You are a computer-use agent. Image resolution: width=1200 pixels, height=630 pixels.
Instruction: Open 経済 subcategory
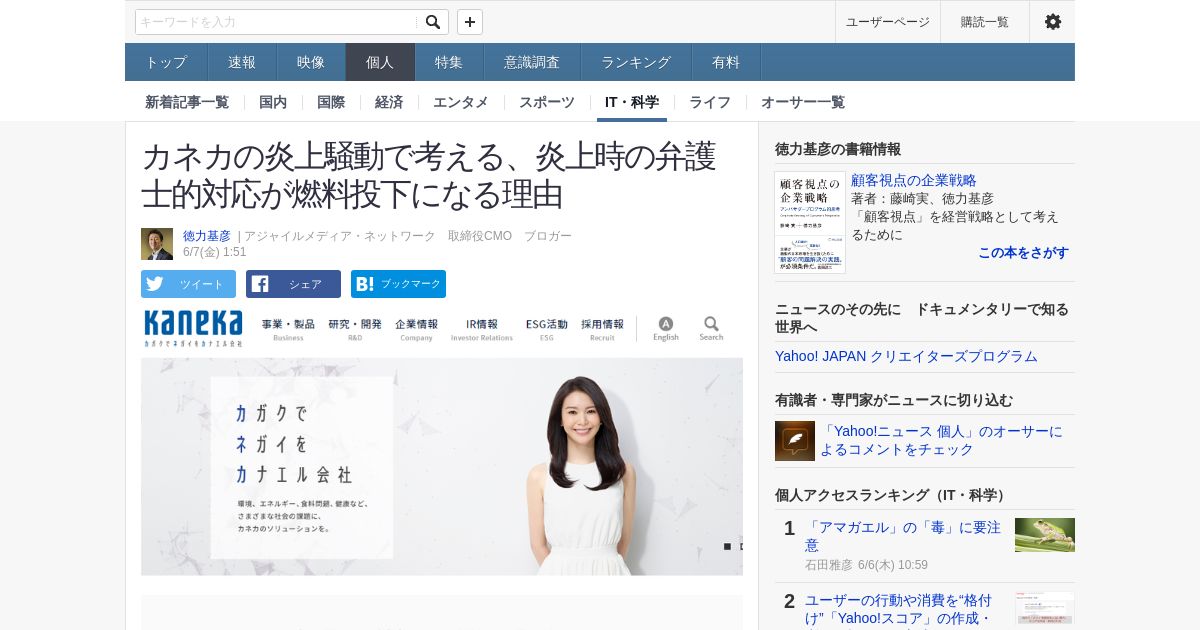point(389,102)
